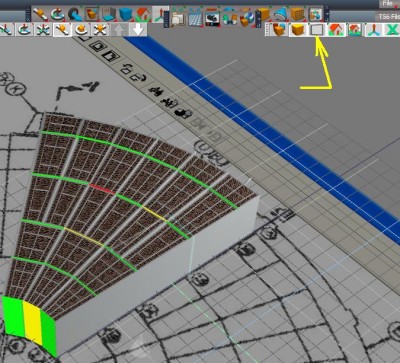Click the white down arrow button

point(138,30)
